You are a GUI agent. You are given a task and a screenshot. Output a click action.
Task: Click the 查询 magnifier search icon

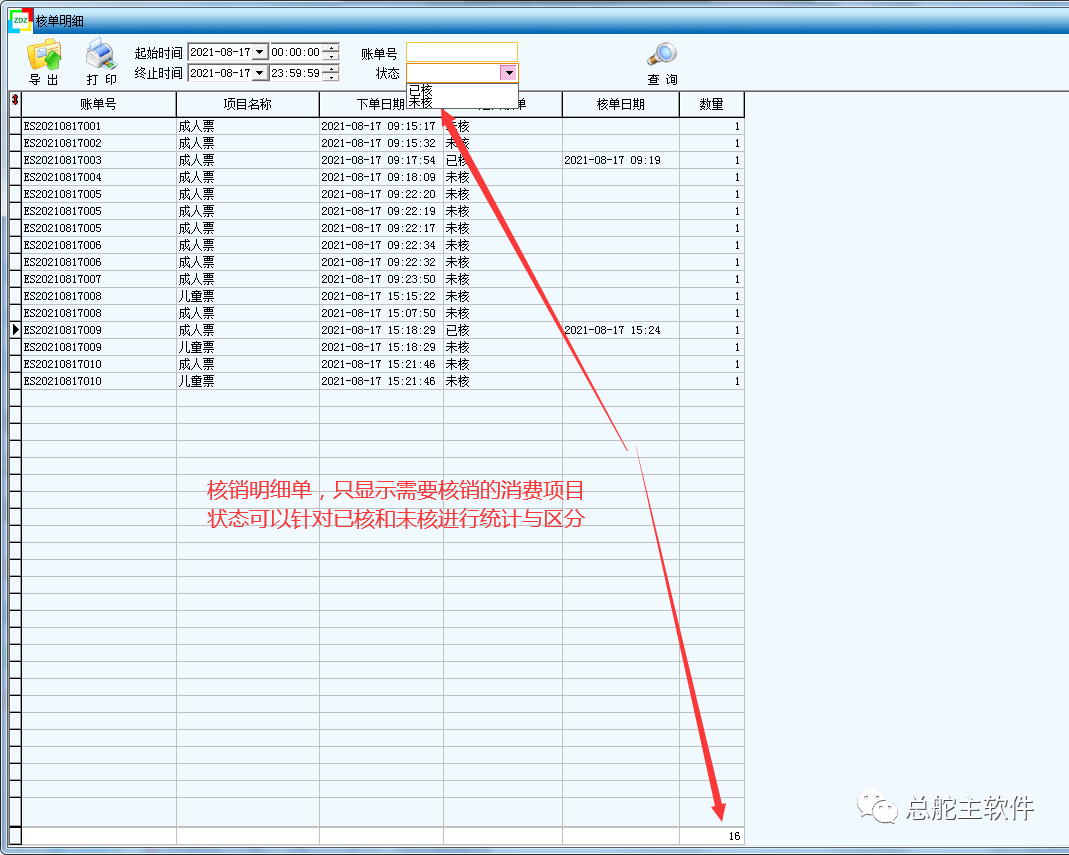(662, 54)
